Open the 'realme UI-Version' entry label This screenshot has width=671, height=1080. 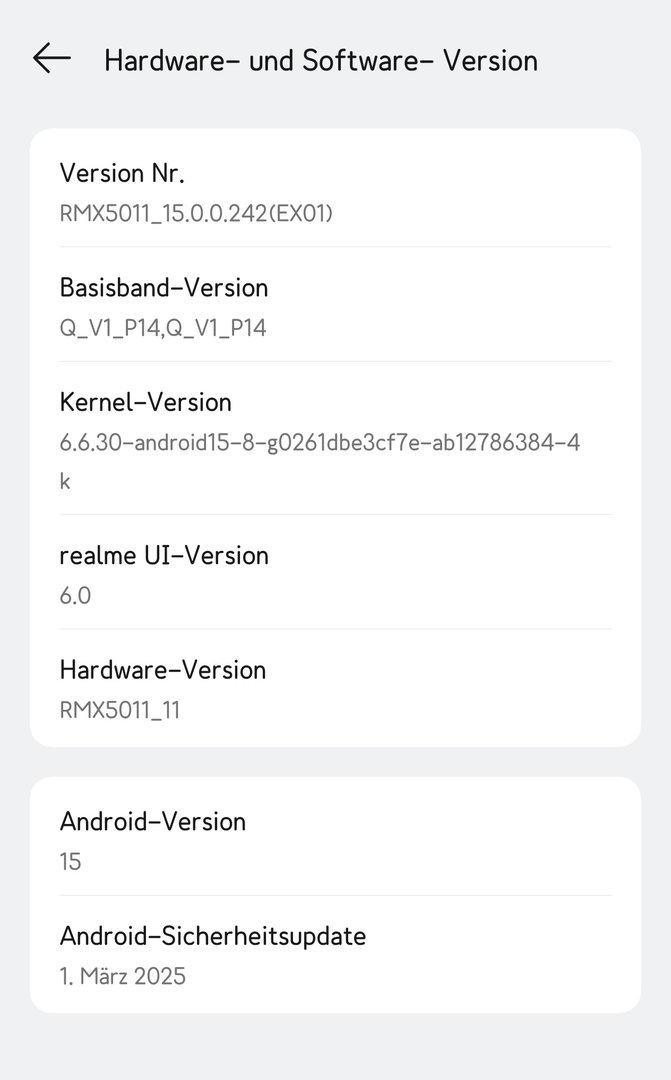(164, 555)
